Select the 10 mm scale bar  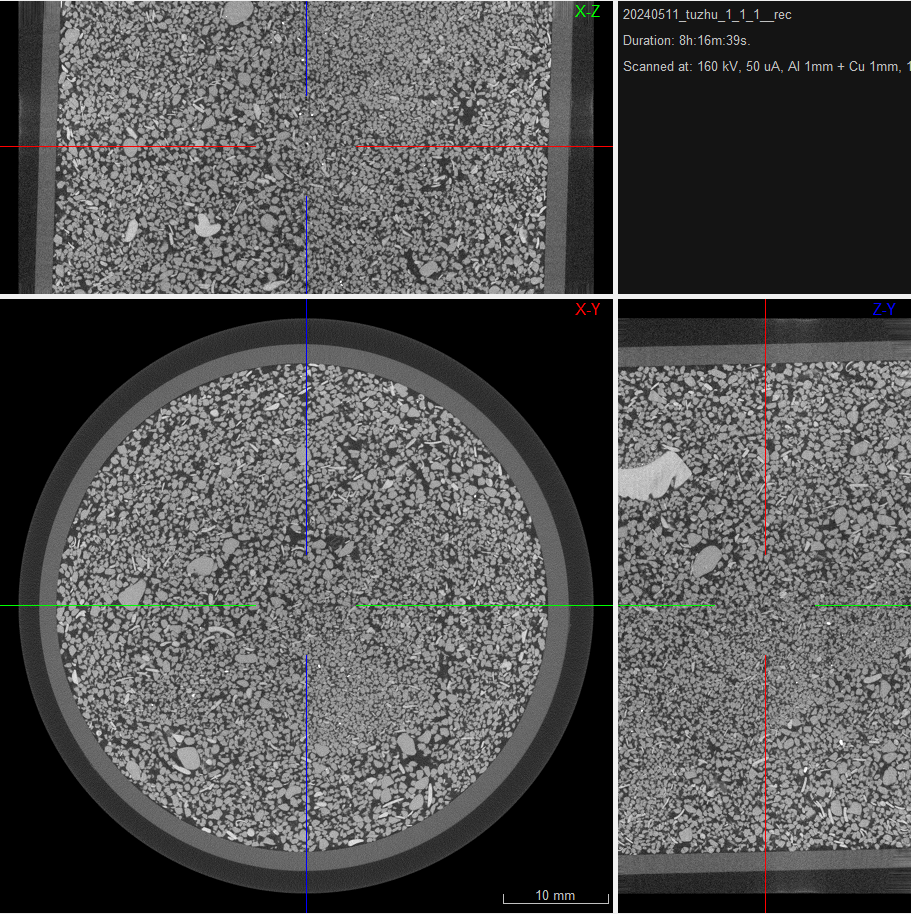pyautogui.click(x=555, y=895)
